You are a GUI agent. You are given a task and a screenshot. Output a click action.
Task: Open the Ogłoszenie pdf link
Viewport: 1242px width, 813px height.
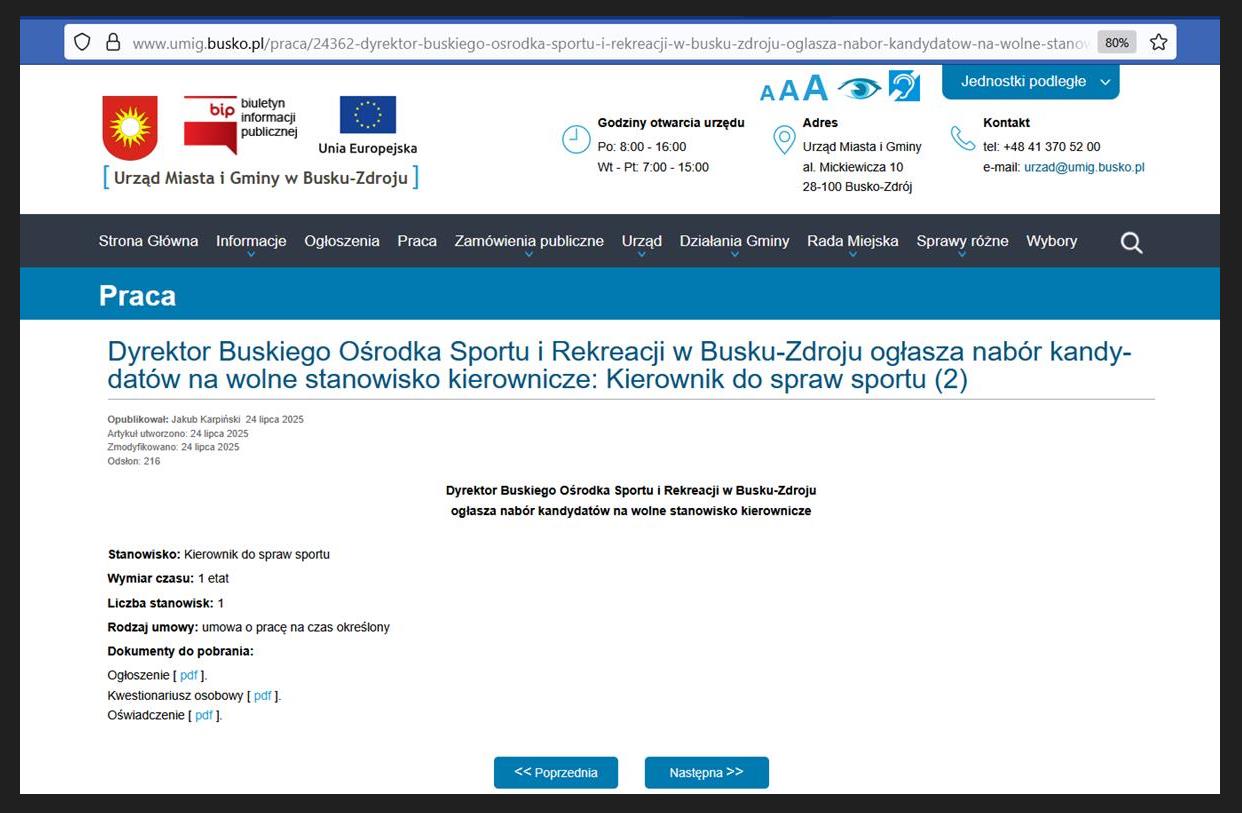pyautogui.click(x=189, y=675)
